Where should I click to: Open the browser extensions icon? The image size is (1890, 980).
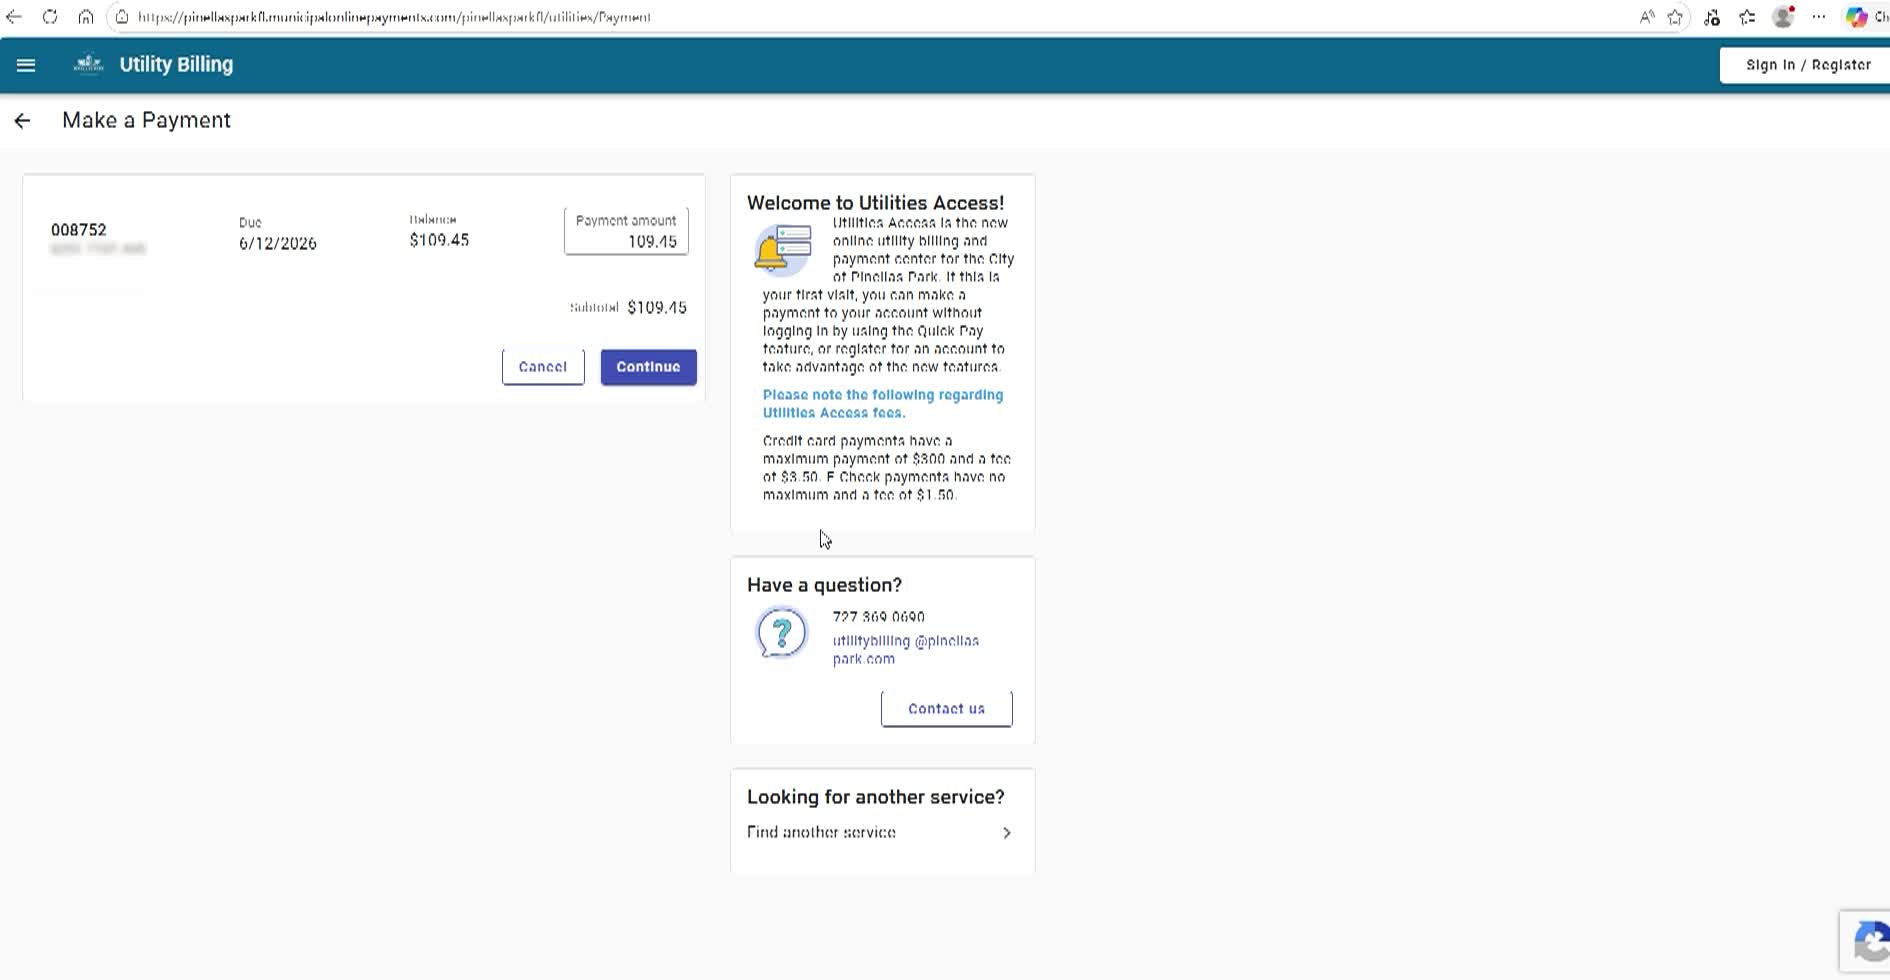1712,17
